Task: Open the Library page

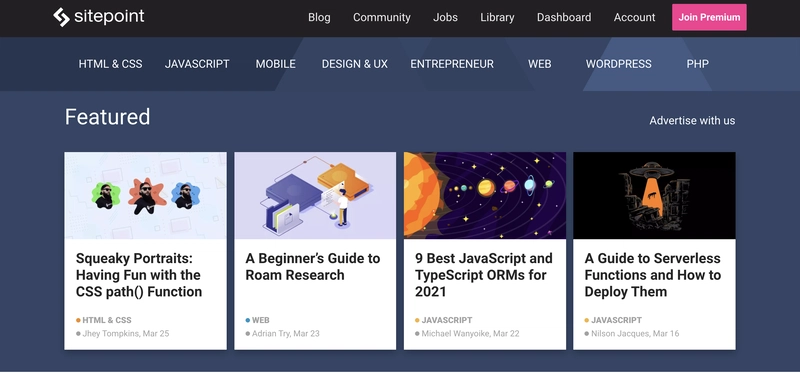Action: [x=497, y=17]
